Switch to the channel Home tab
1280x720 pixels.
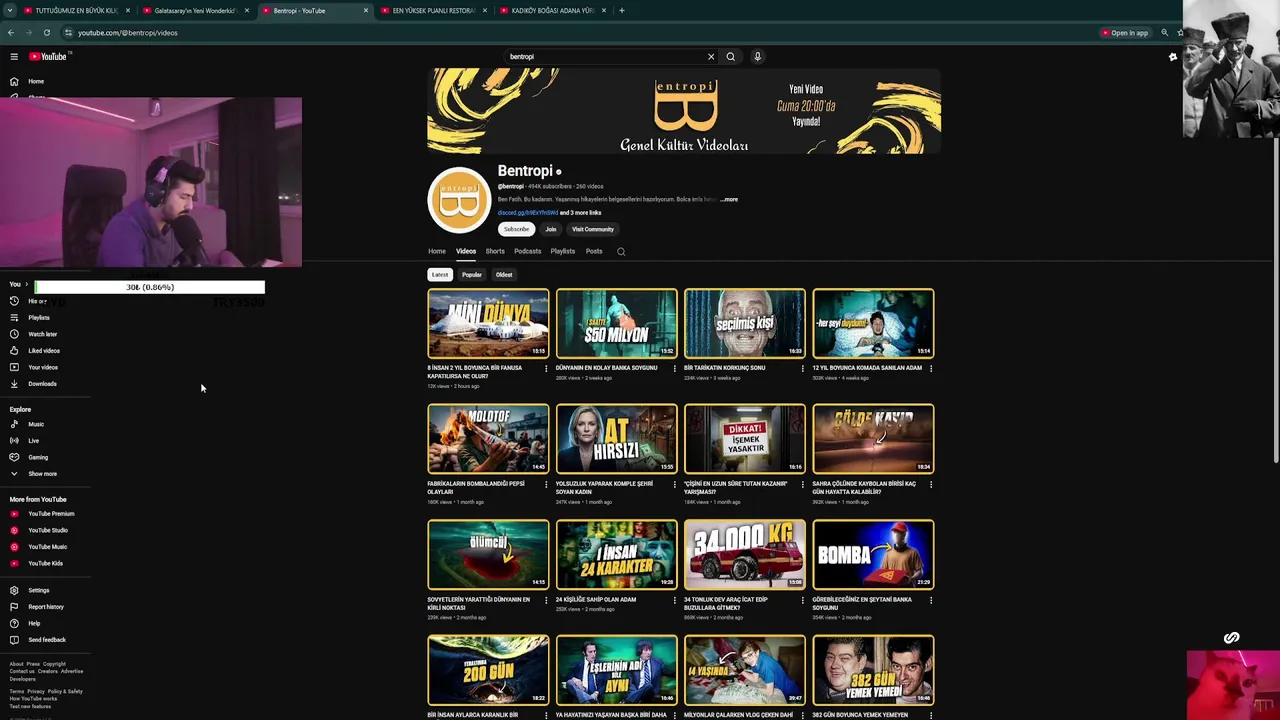pyautogui.click(x=437, y=252)
